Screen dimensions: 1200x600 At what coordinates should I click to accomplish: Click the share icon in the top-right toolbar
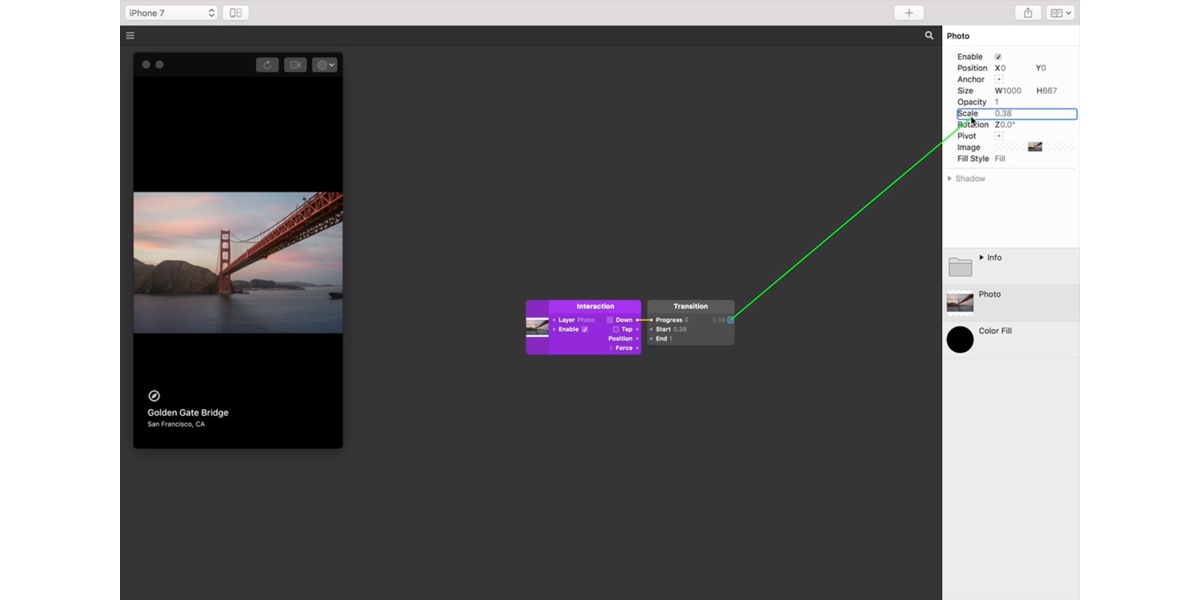[1028, 12]
